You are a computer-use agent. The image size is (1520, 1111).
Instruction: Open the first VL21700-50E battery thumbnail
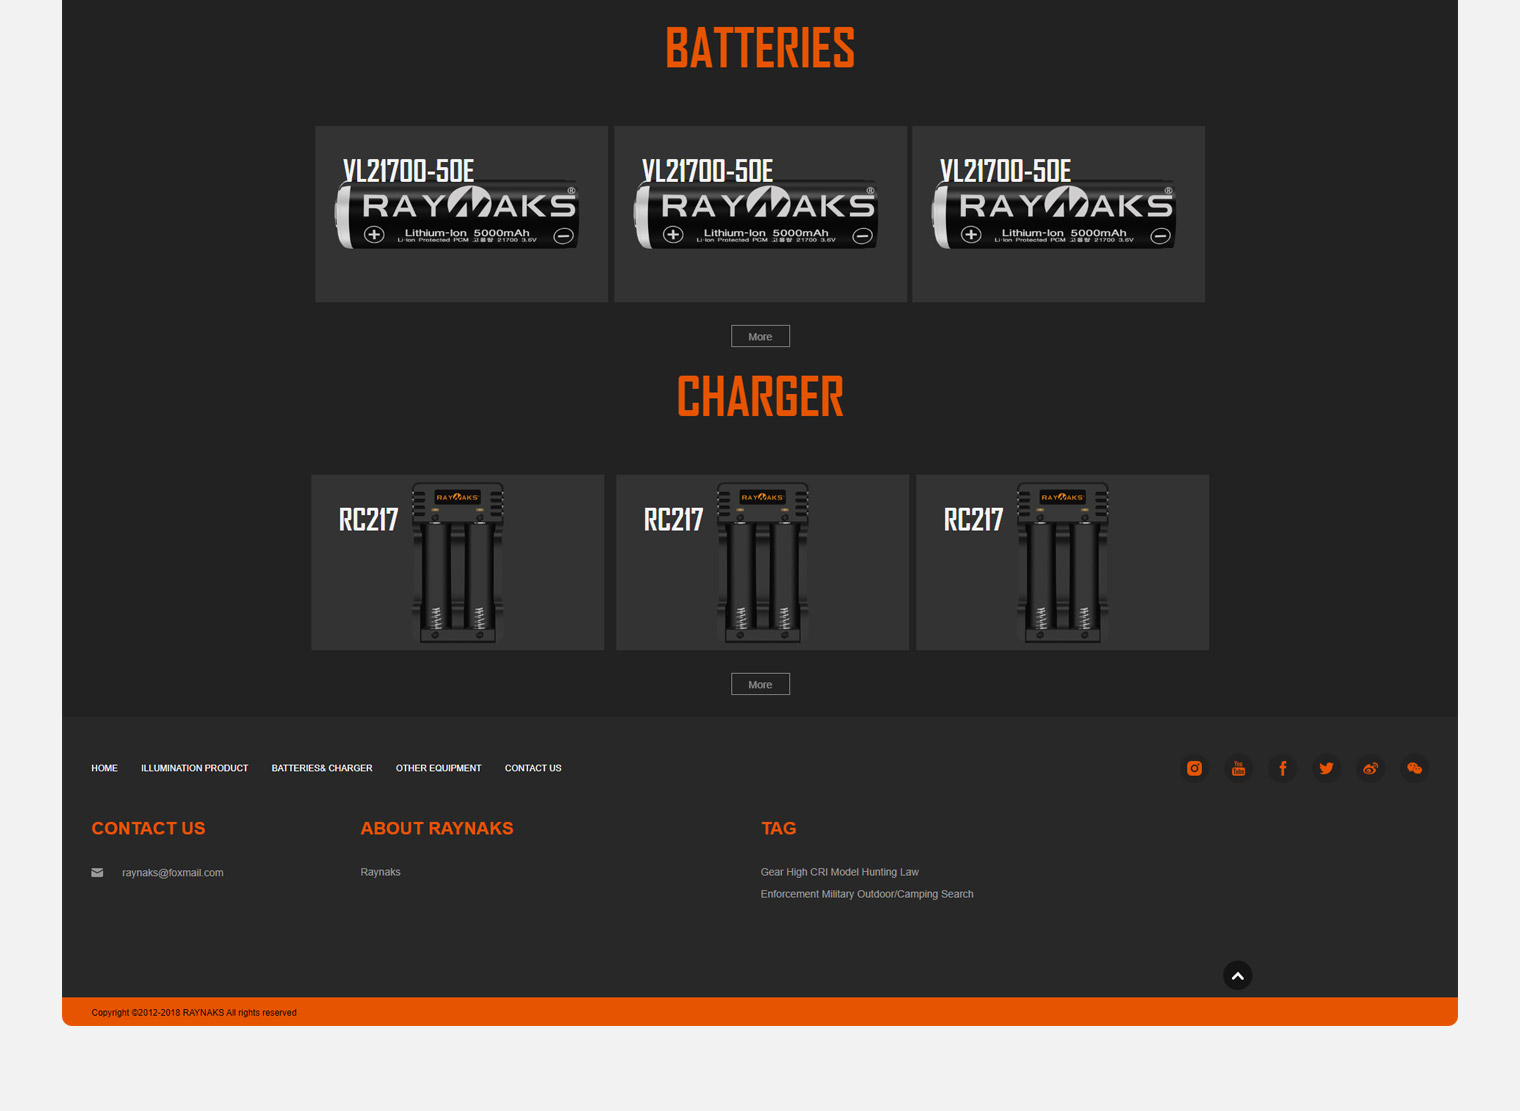pyautogui.click(x=461, y=214)
